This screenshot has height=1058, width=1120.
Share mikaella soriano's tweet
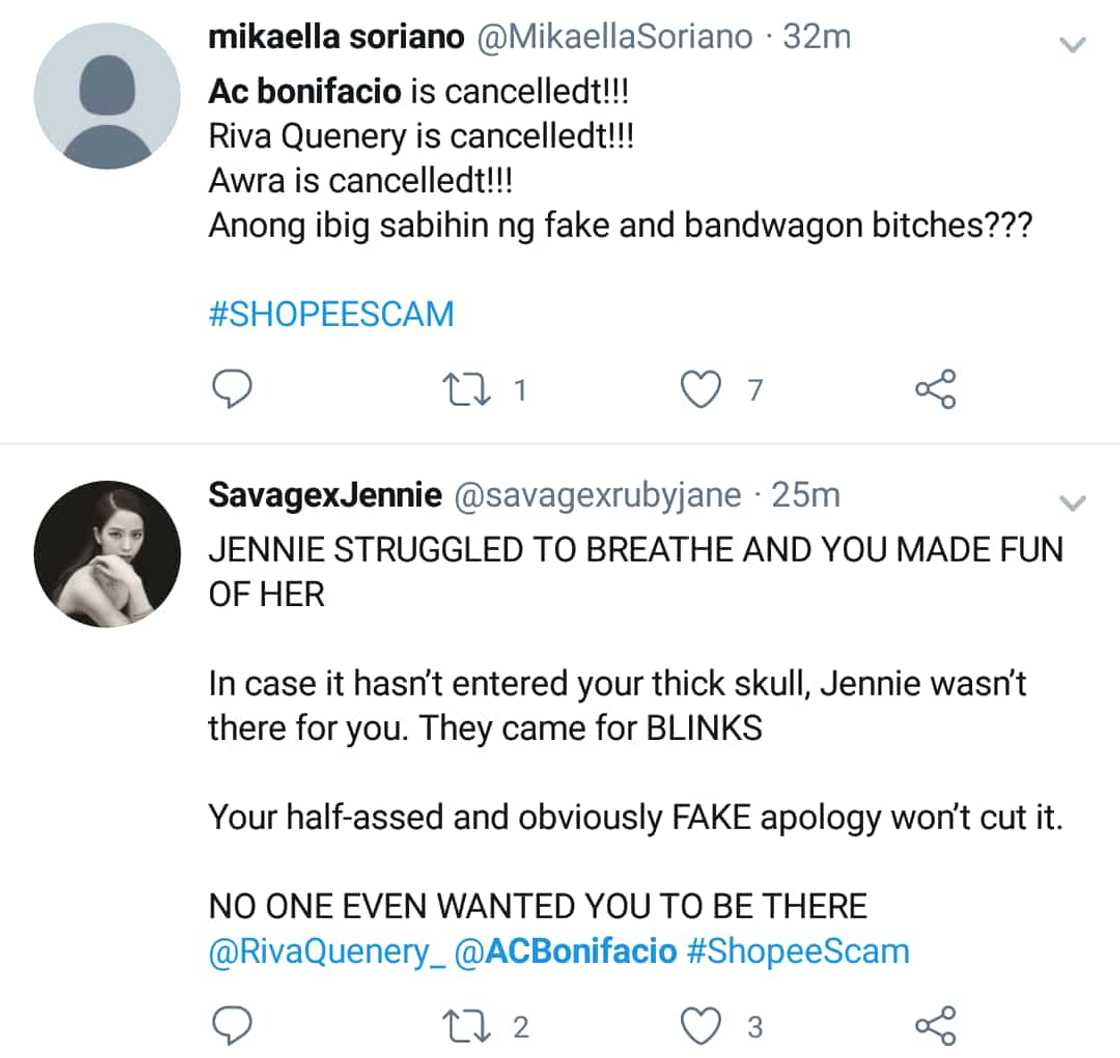tap(936, 389)
